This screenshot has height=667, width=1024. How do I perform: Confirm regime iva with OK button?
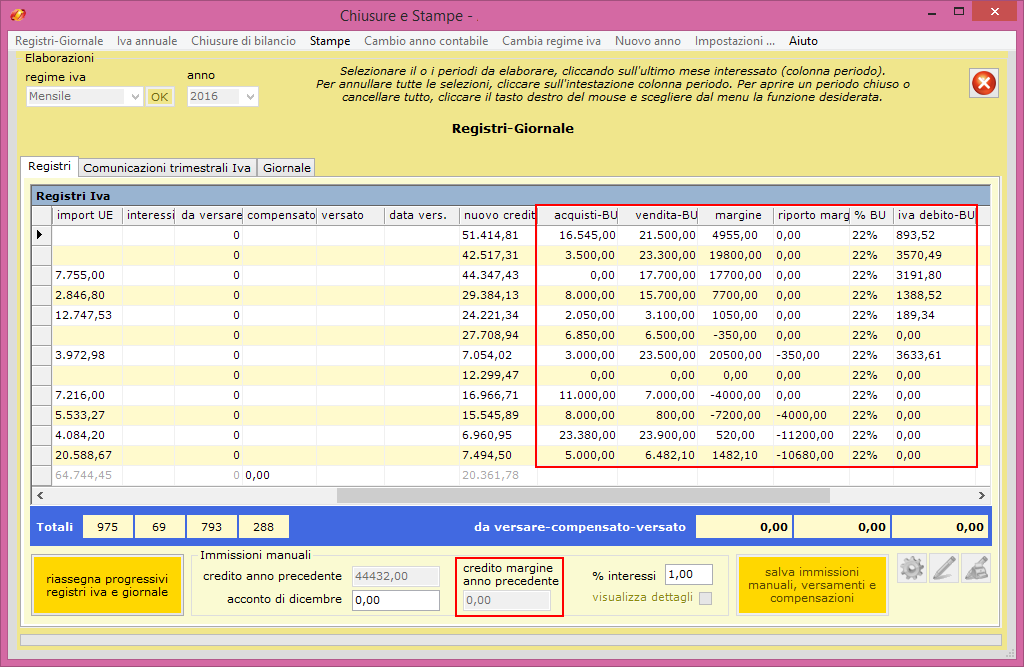click(x=160, y=97)
